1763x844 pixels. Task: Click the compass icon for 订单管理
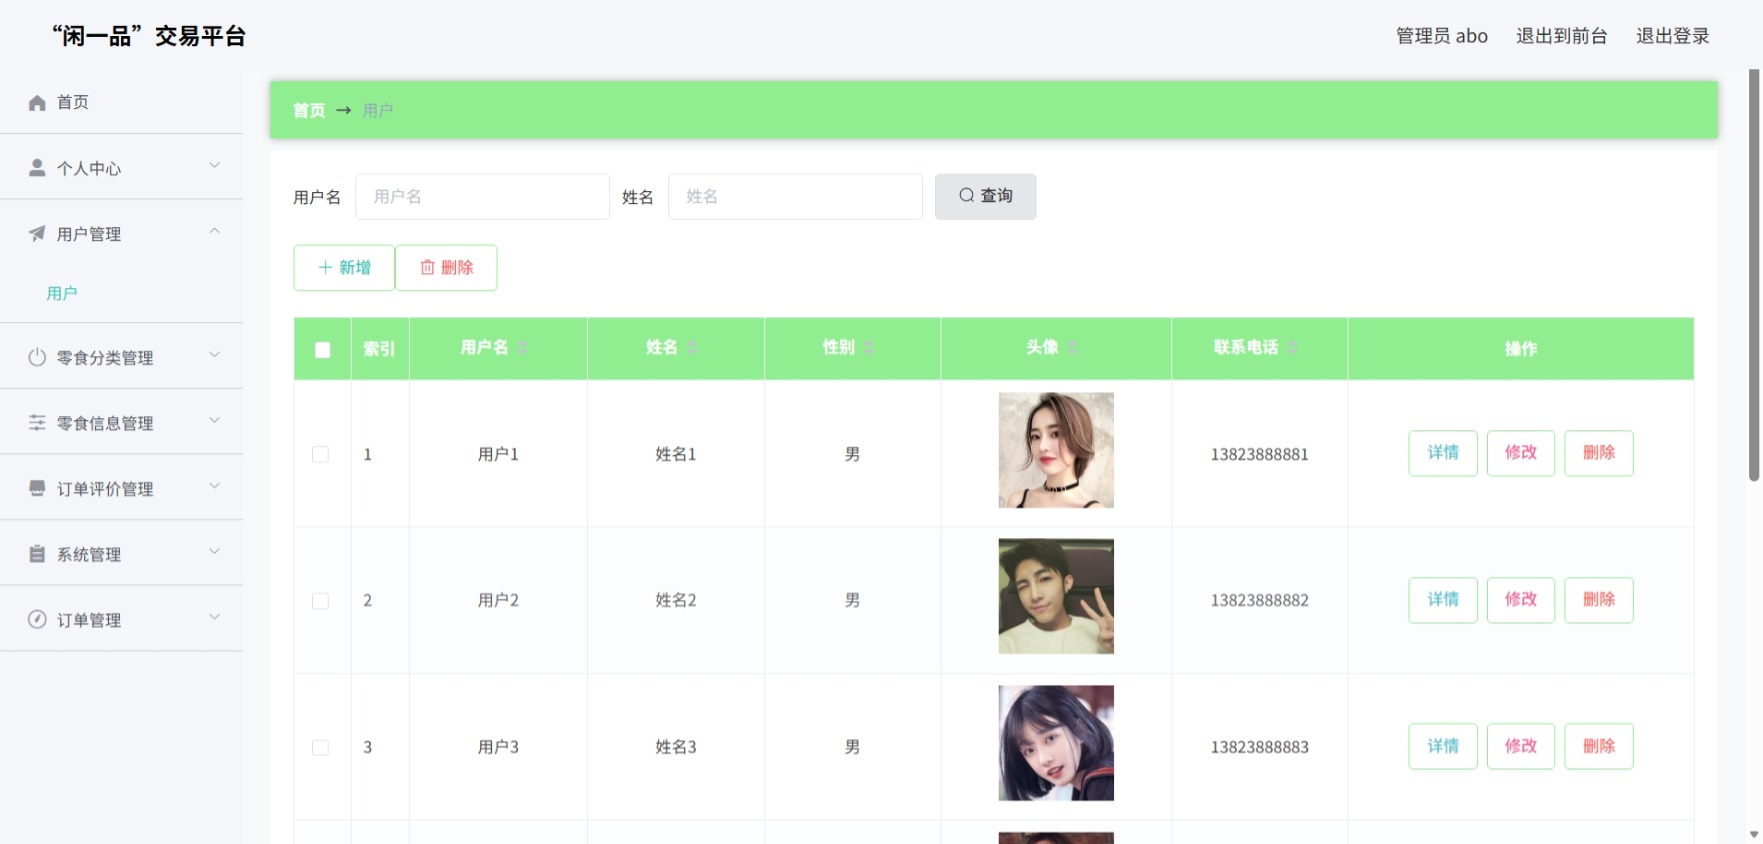coord(37,619)
